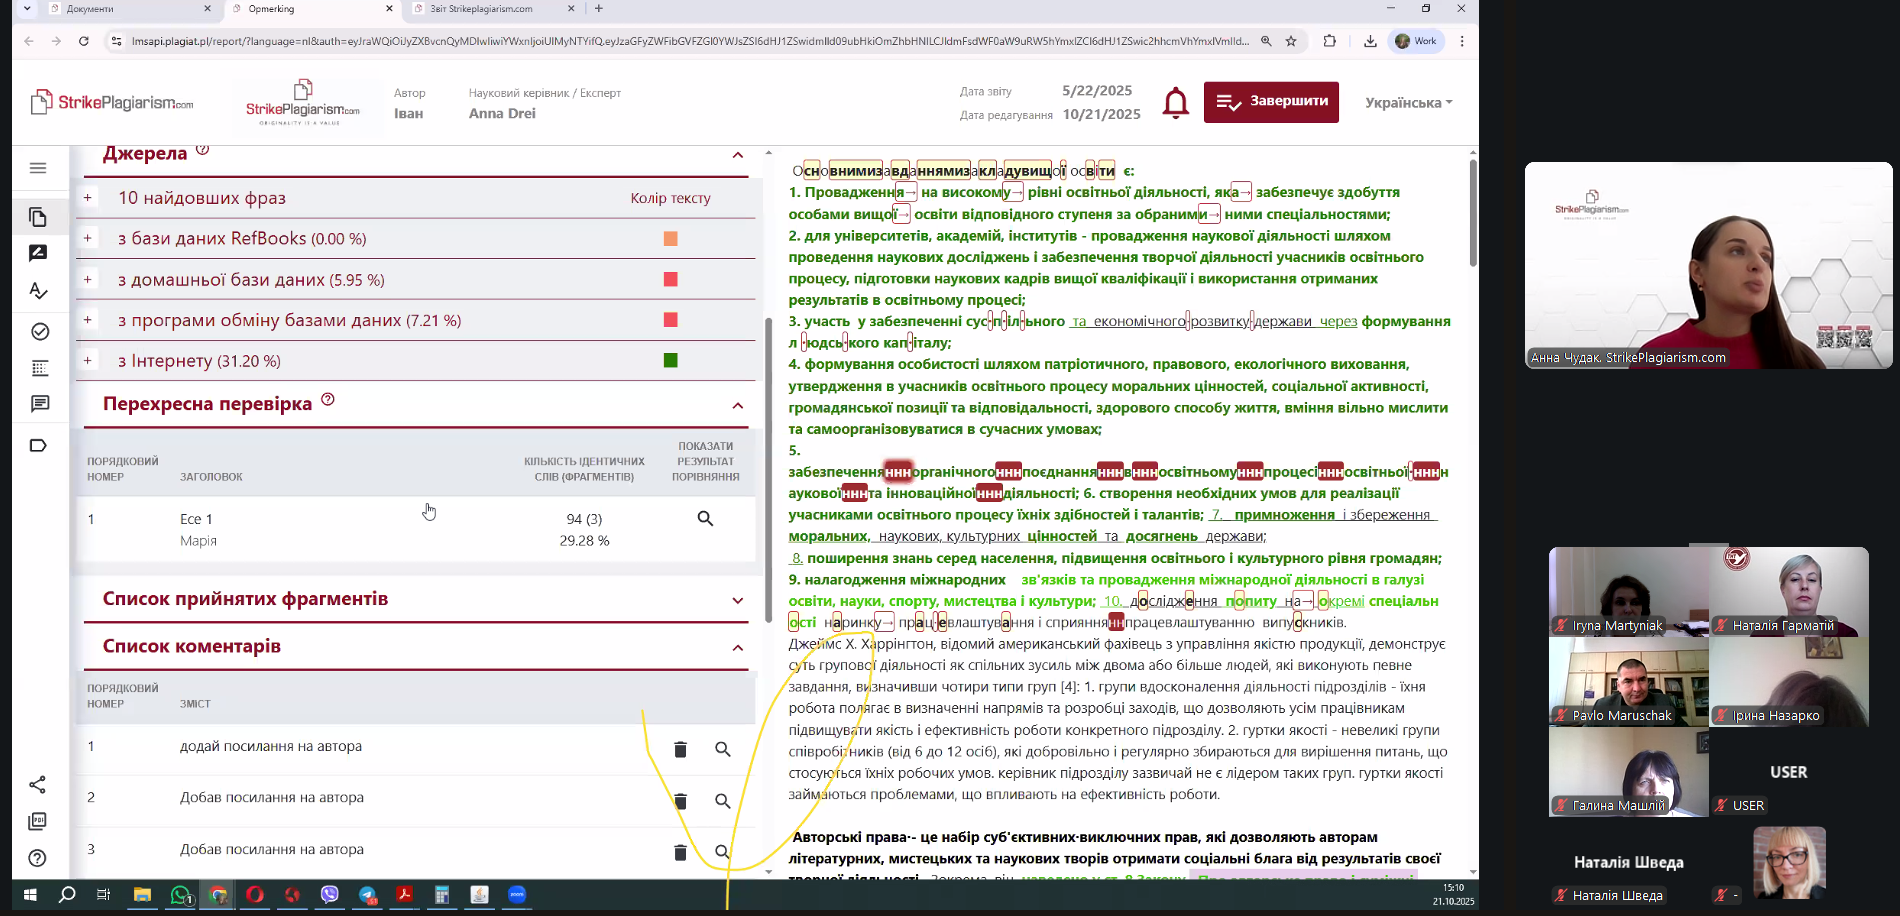Expand the 'з Інтернету' sources row
The width and height of the screenshot is (1900, 916).
(x=88, y=361)
